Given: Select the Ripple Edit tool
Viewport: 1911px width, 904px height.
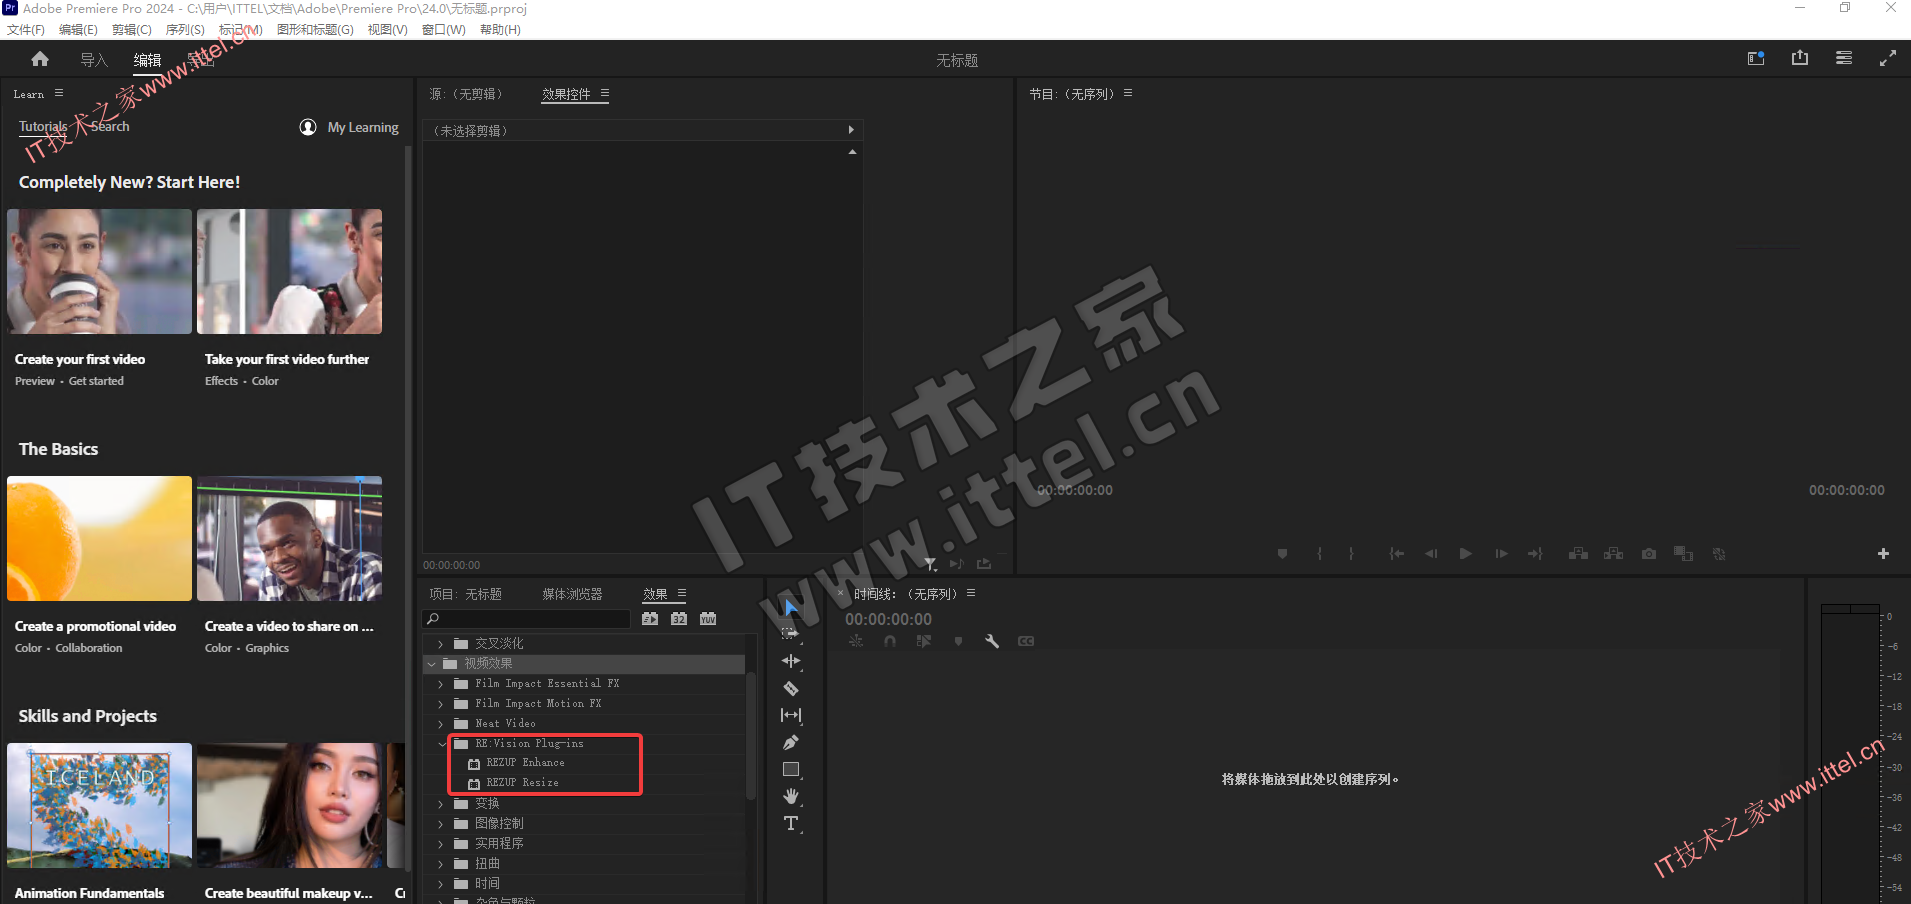Looking at the screenshot, I should tap(791, 661).
